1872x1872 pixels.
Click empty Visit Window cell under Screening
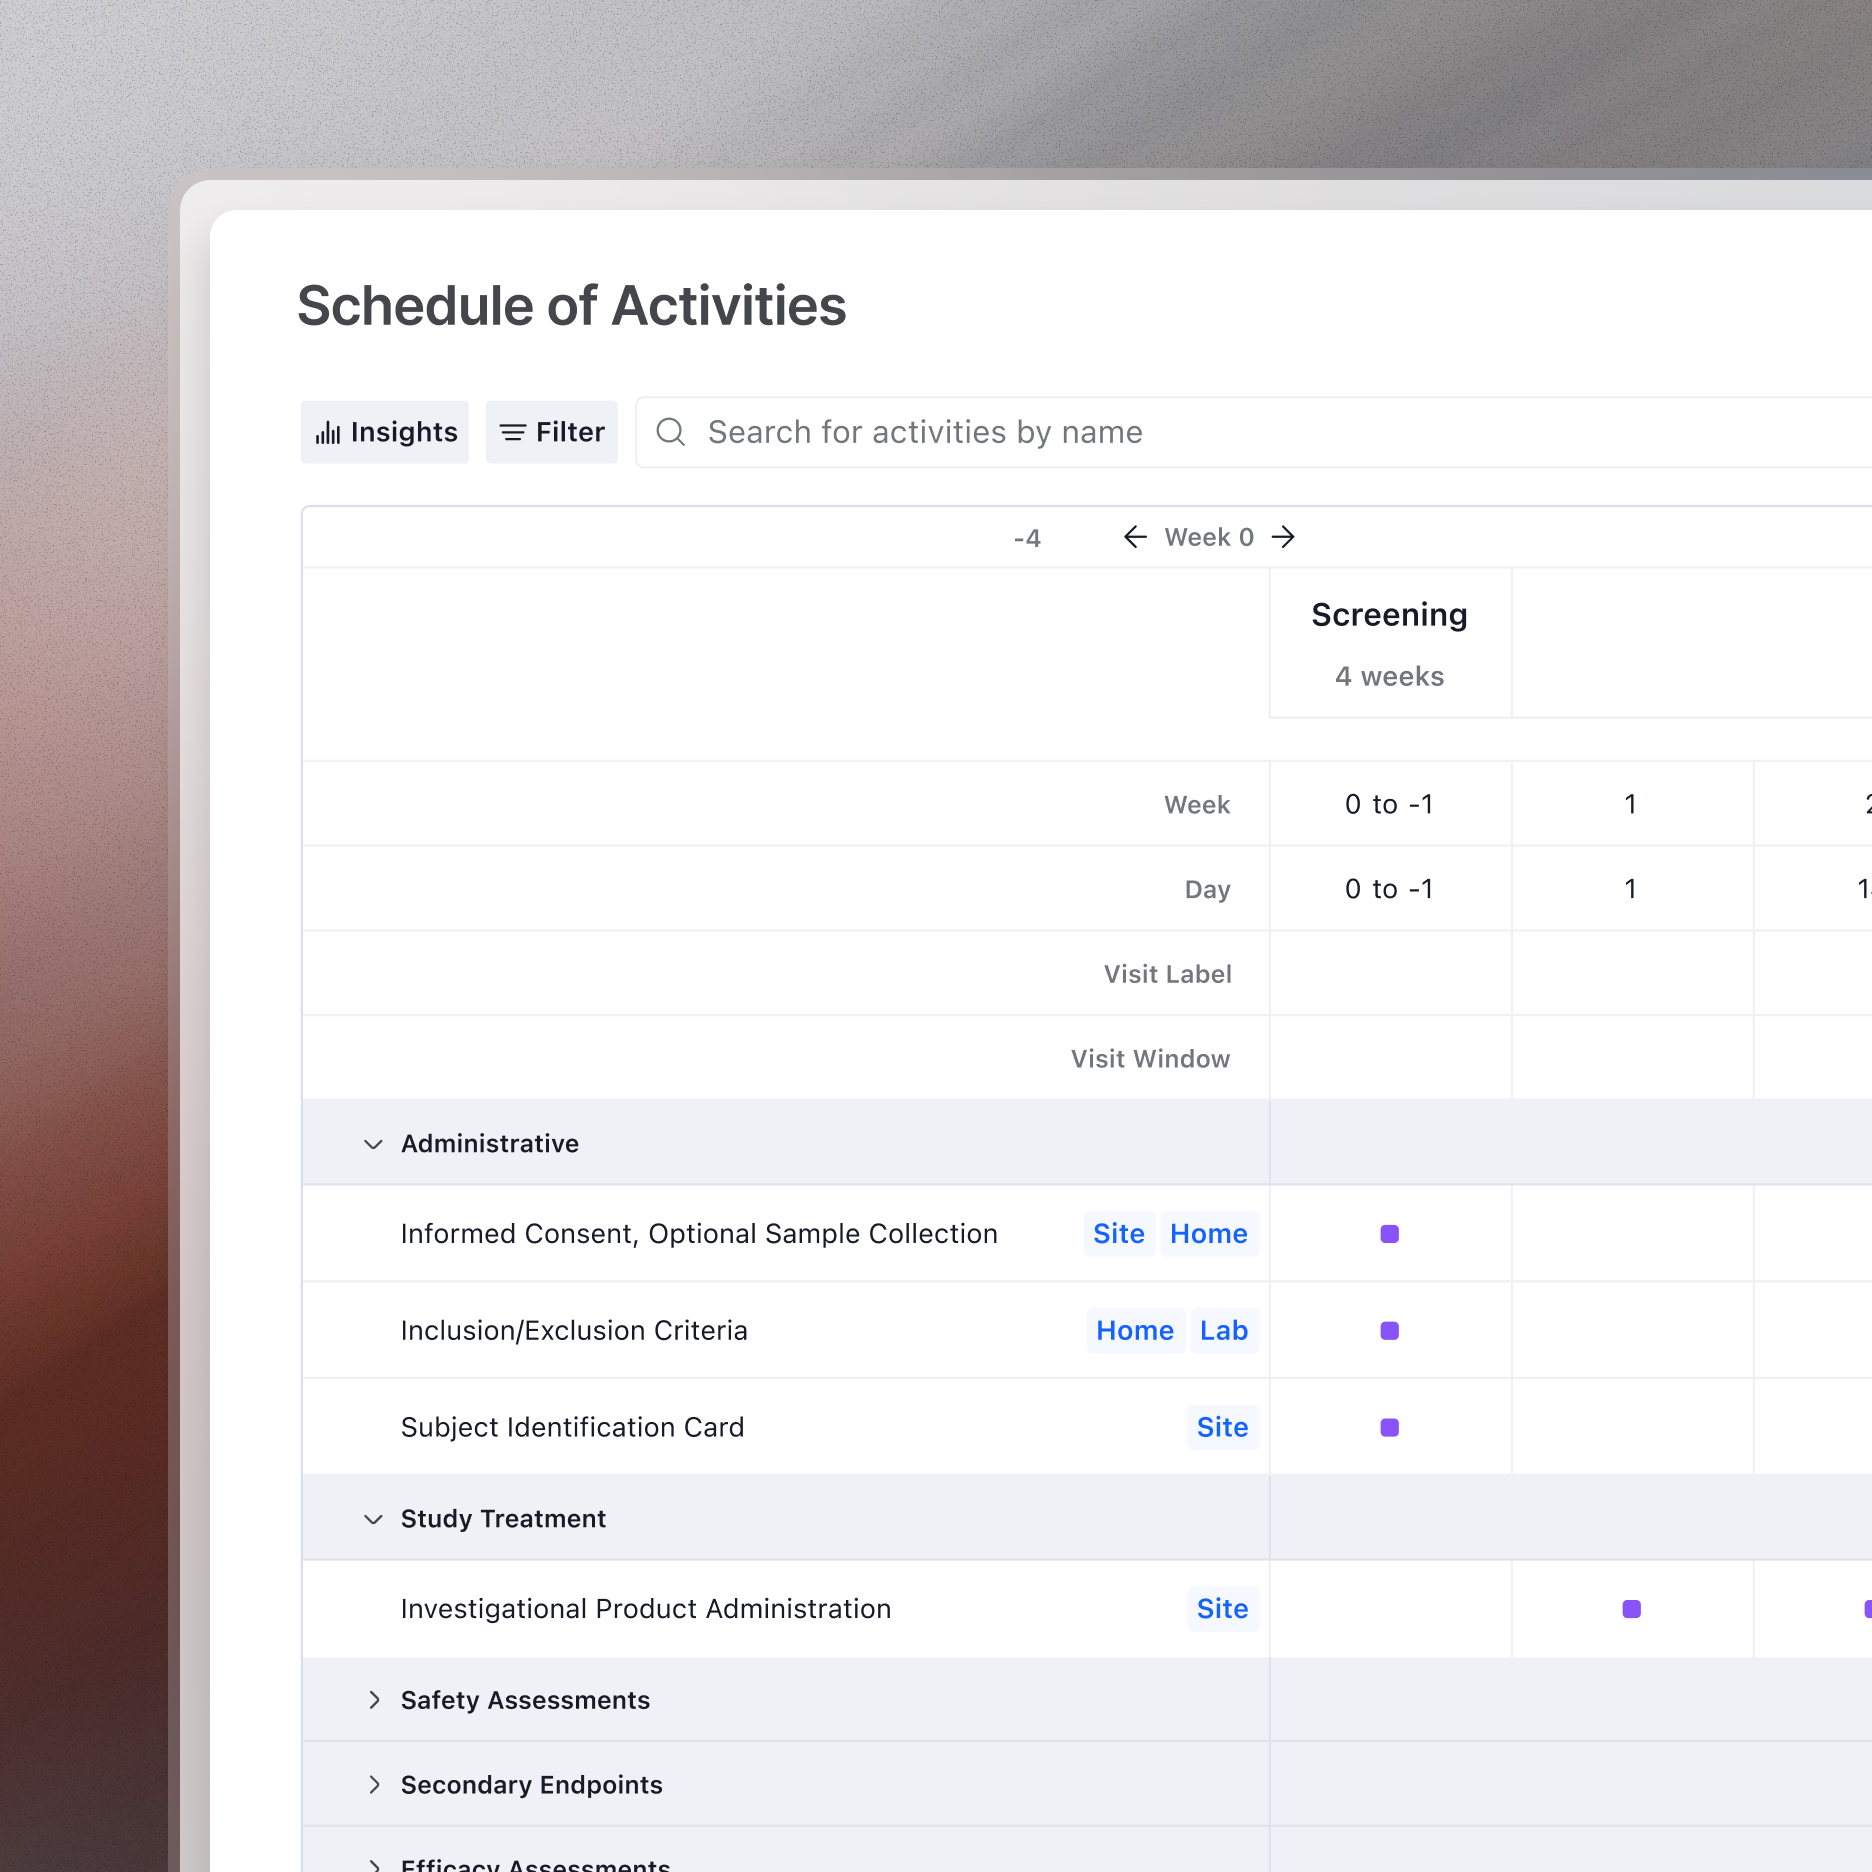(x=1390, y=1058)
